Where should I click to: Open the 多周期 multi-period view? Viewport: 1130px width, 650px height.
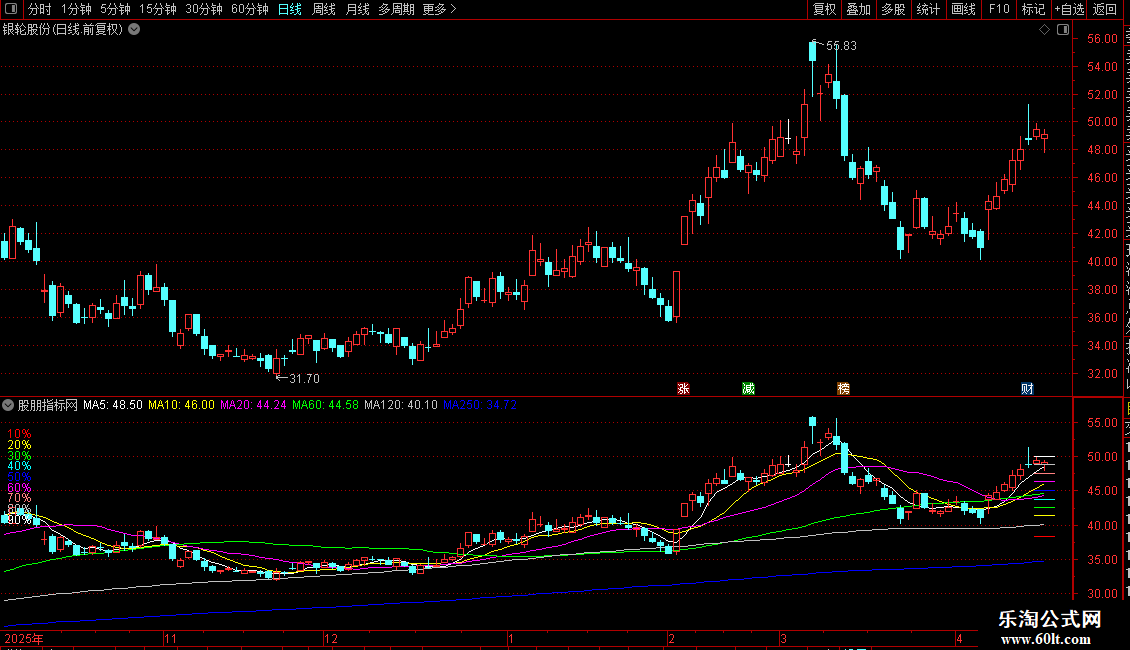[x=396, y=9]
